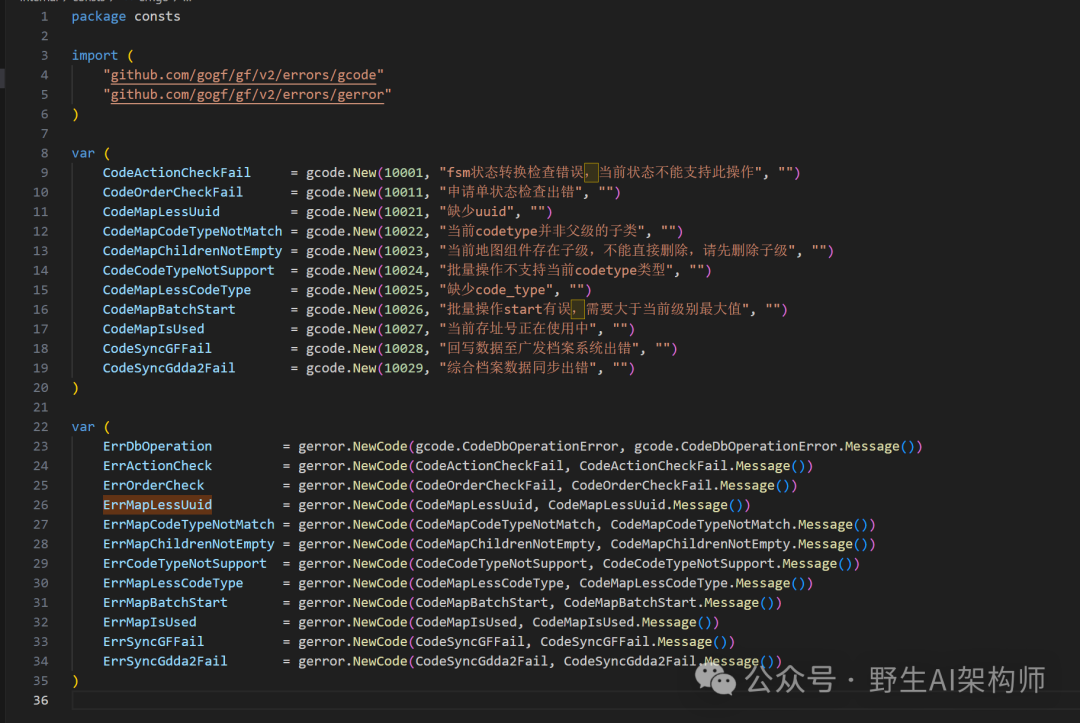
Task: Click CodeSyncGFFail on line 18
Action: point(157,348)
